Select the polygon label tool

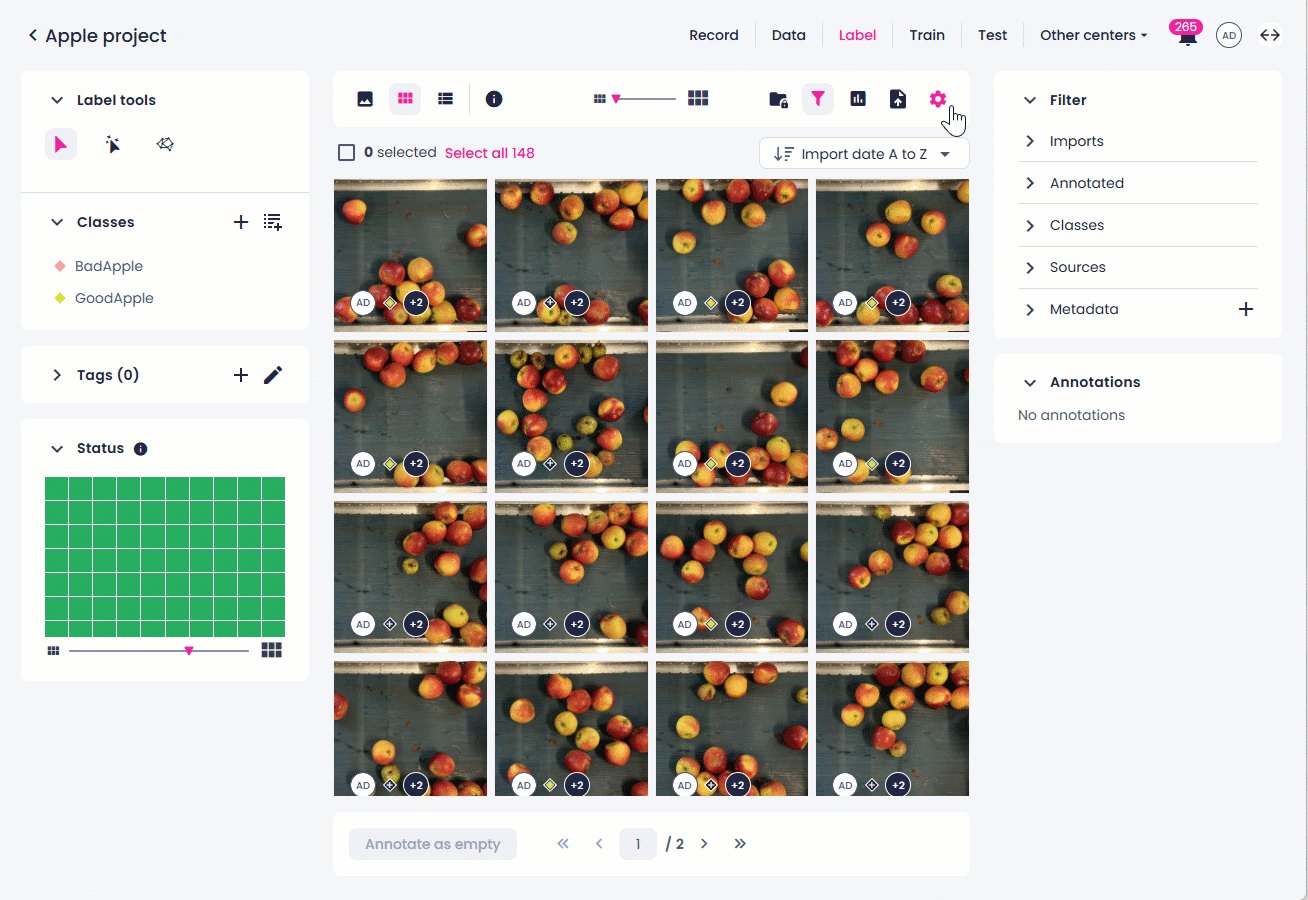point(165,145)
